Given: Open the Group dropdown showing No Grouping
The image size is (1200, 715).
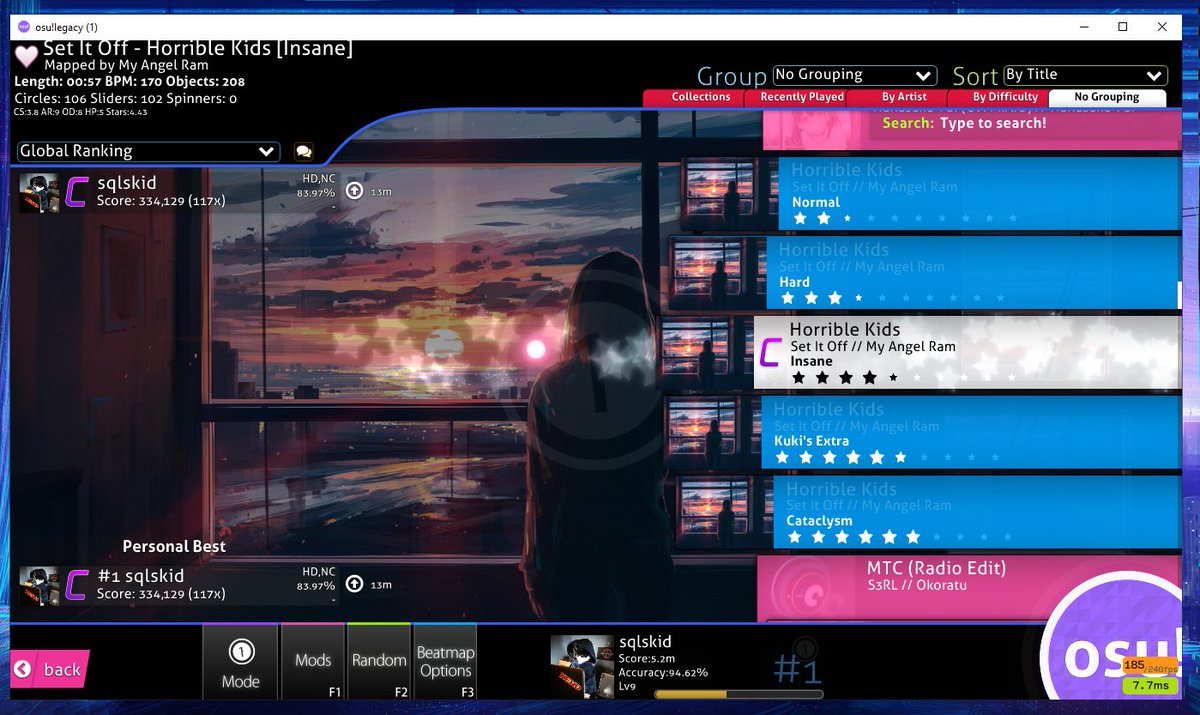Looking at the screenshot, I should (853, 75).
